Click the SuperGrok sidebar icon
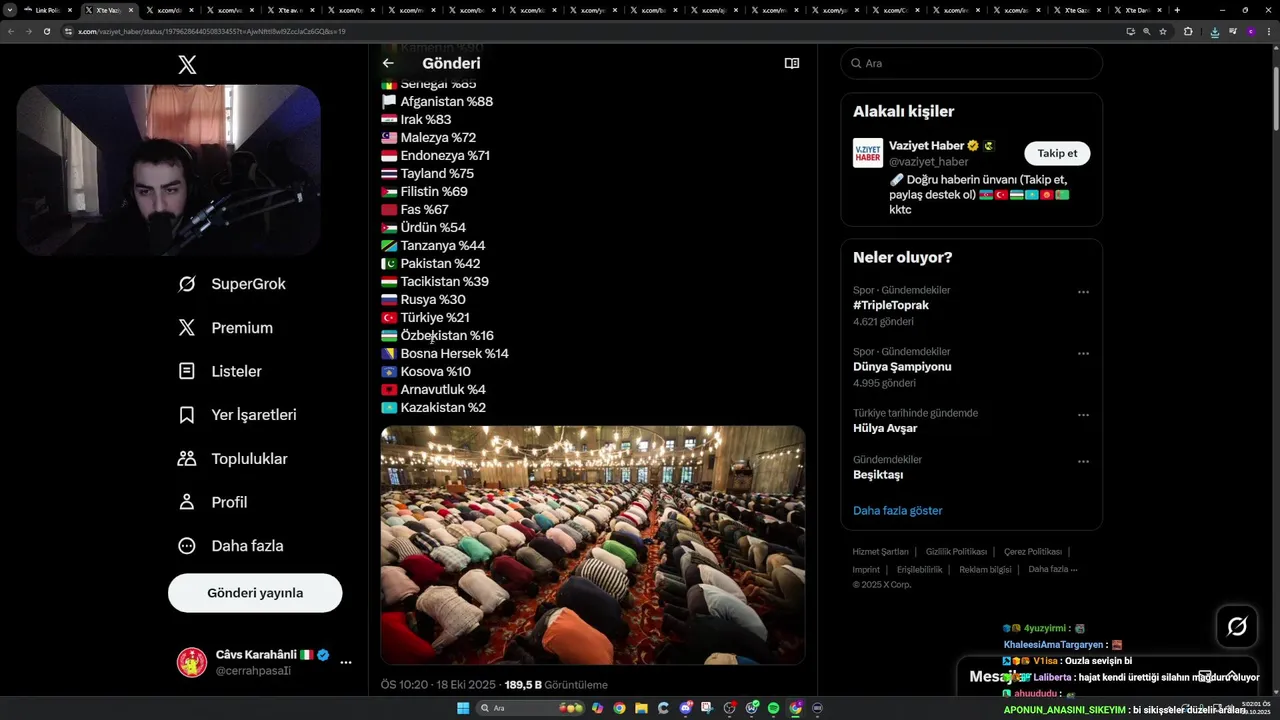 [x=187, y=284]
